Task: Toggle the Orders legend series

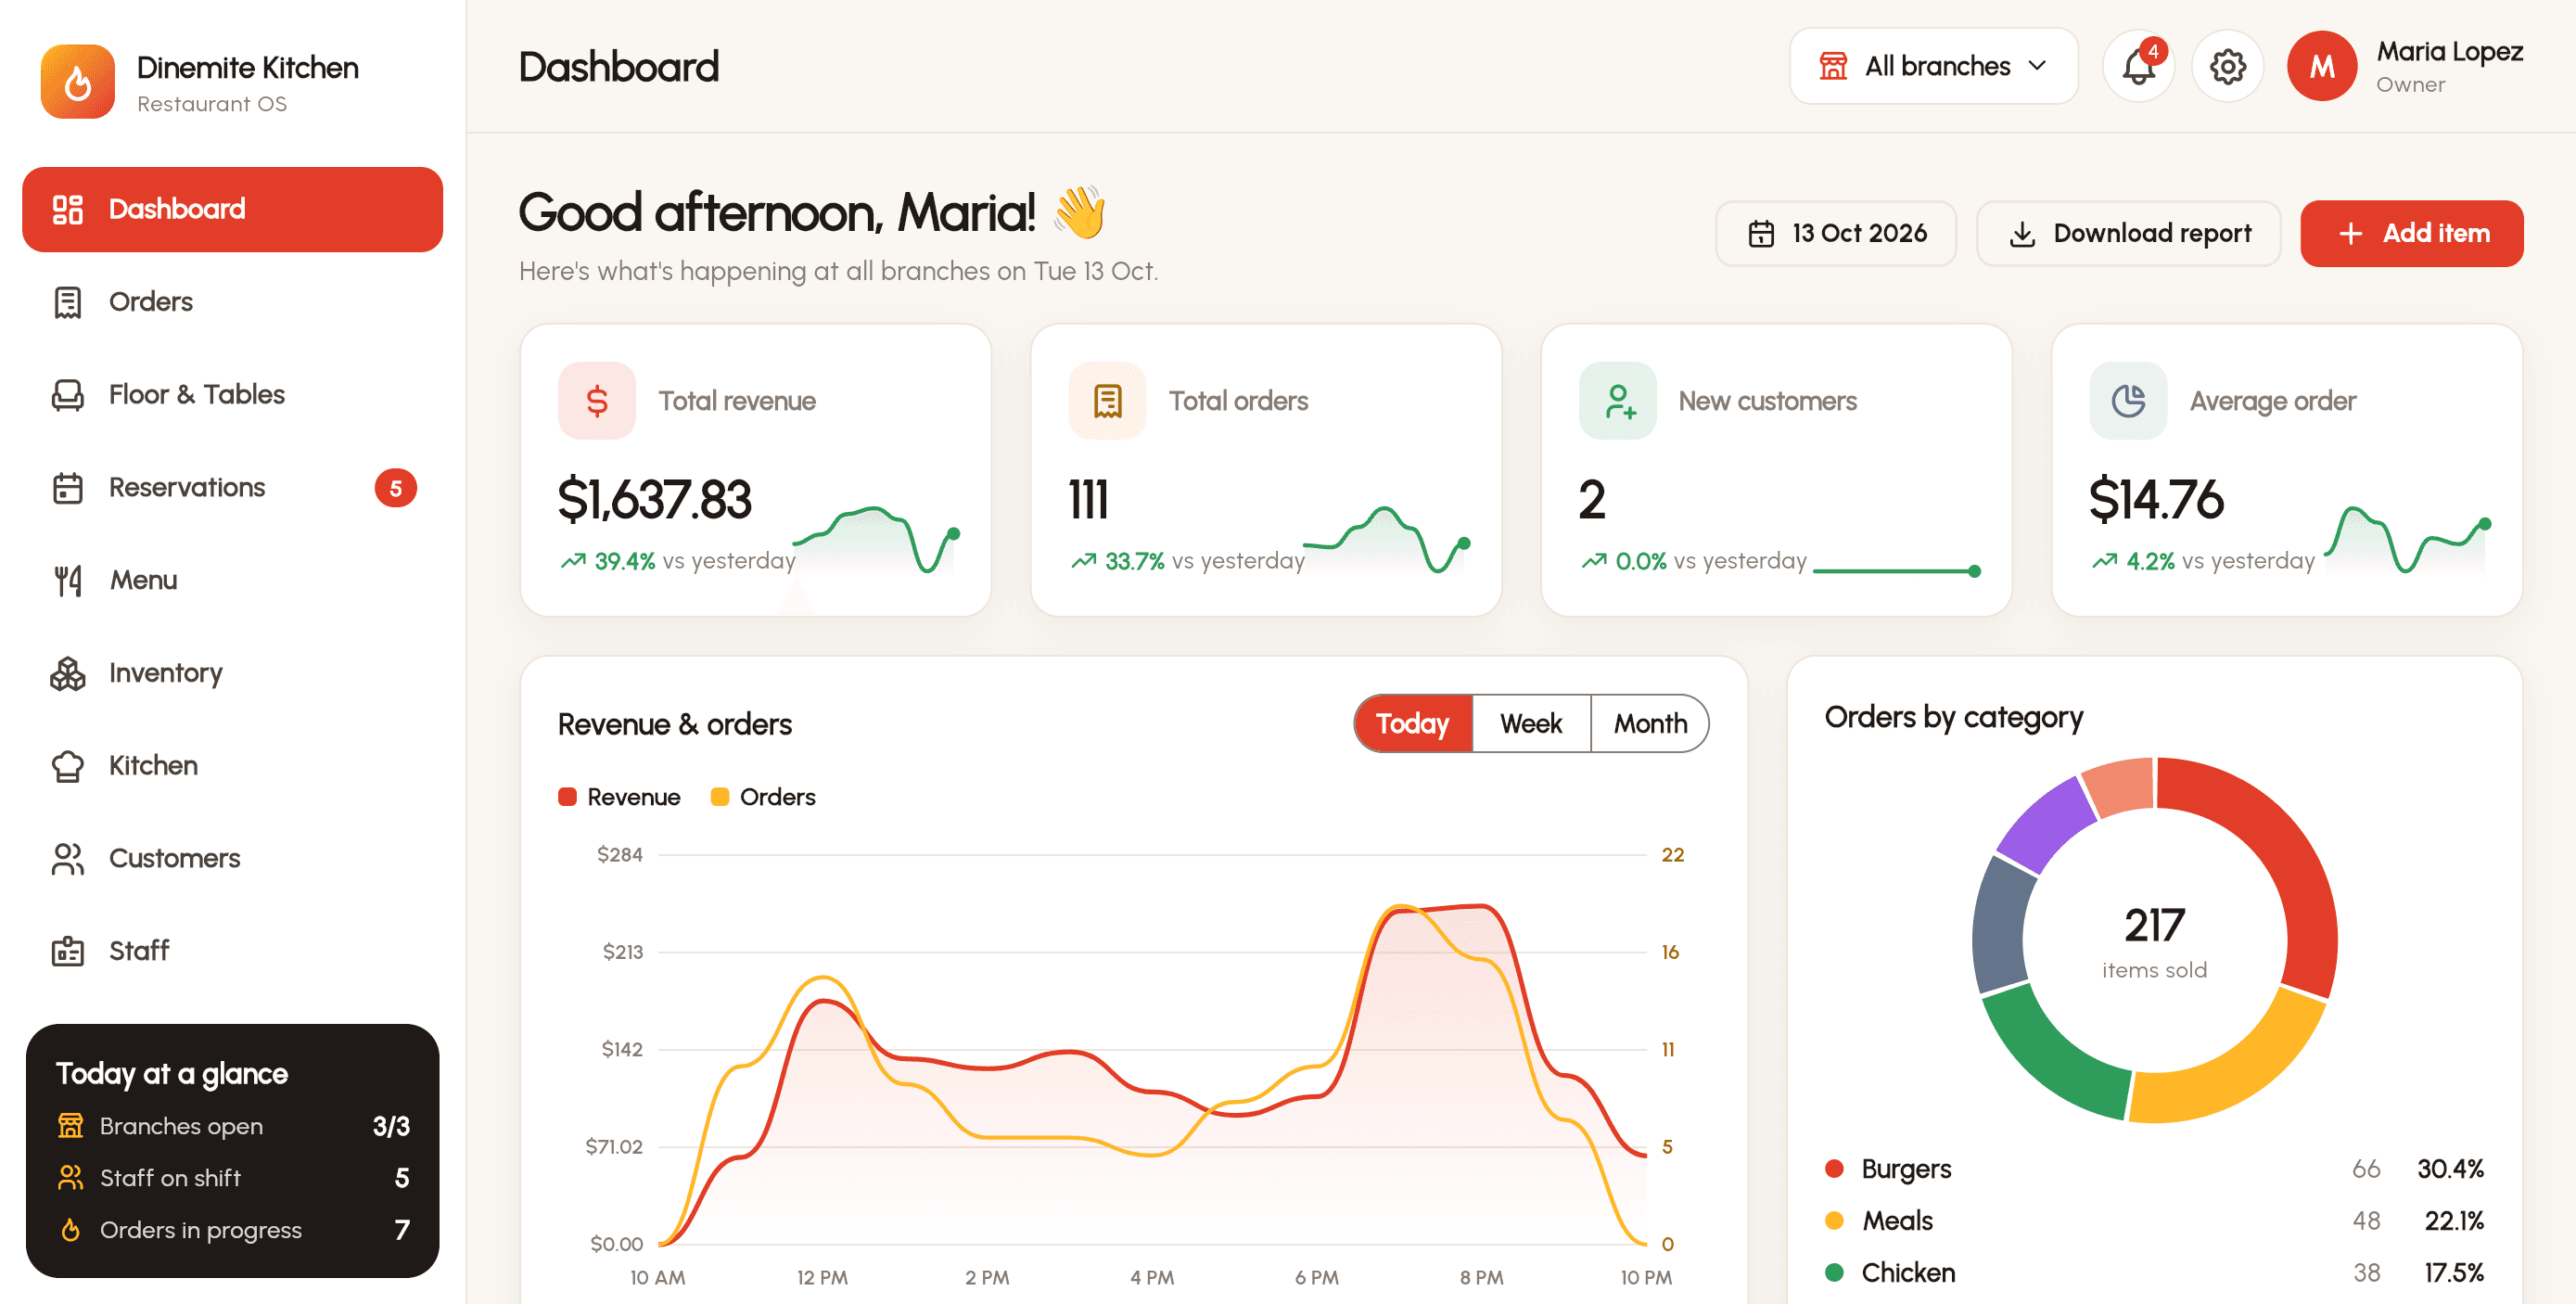Action: tap(763, 797)
